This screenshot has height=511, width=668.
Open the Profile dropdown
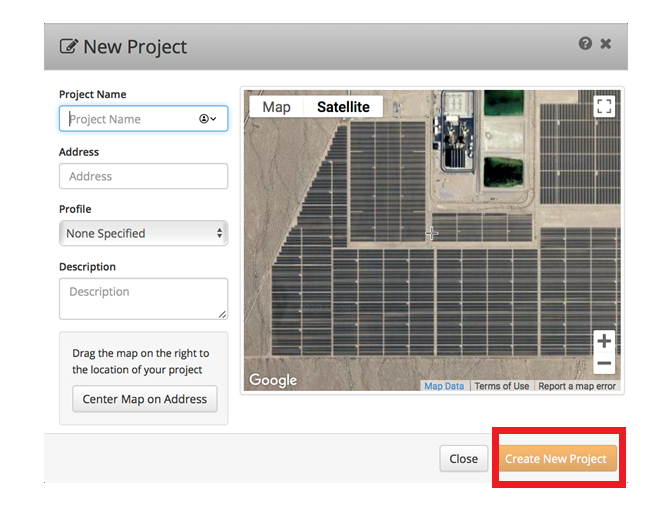coord(144,233)
